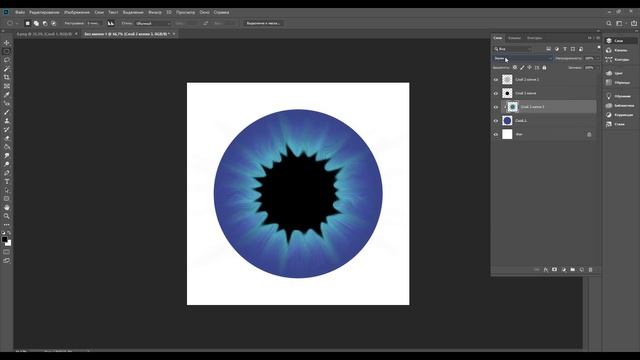Select the Blur tool
The height and width of the screenshot is (360, 640).
tap(7, 156)
